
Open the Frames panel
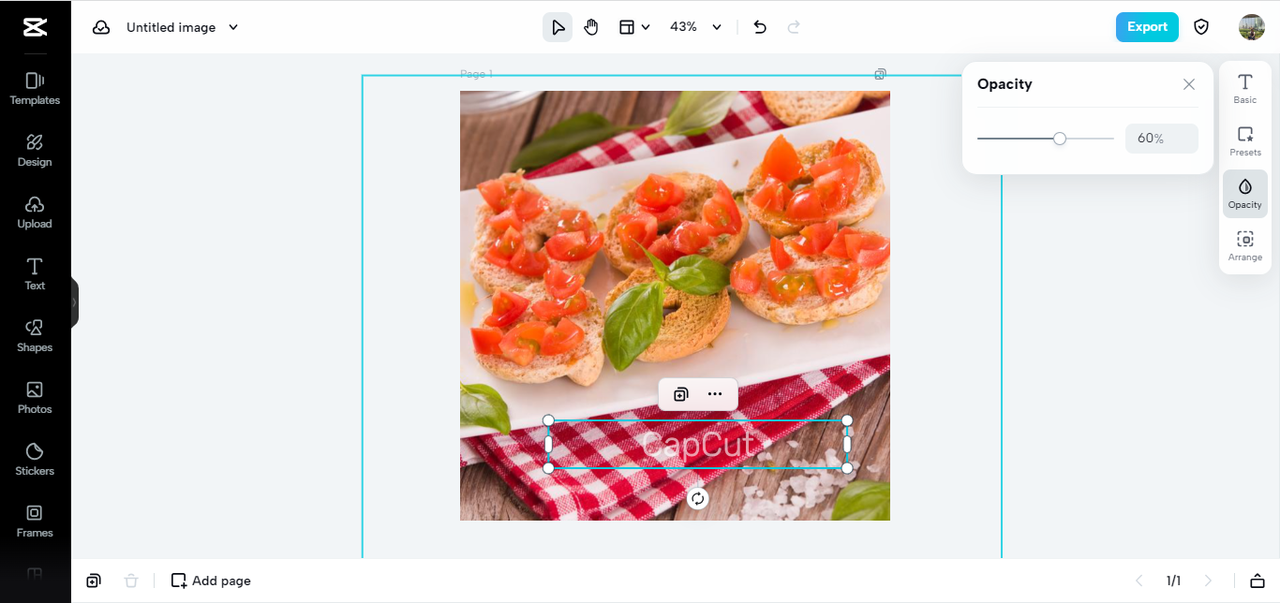(x=35, y=521)
